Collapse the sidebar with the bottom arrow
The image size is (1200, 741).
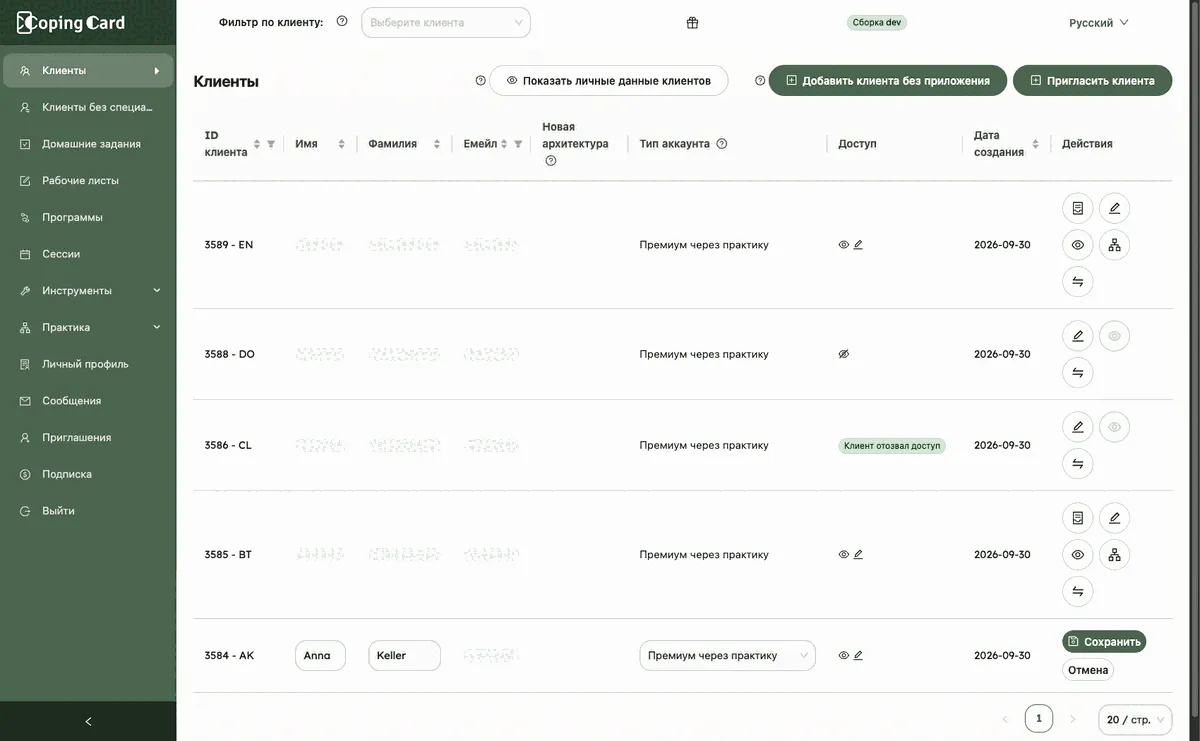click(88, 721)
